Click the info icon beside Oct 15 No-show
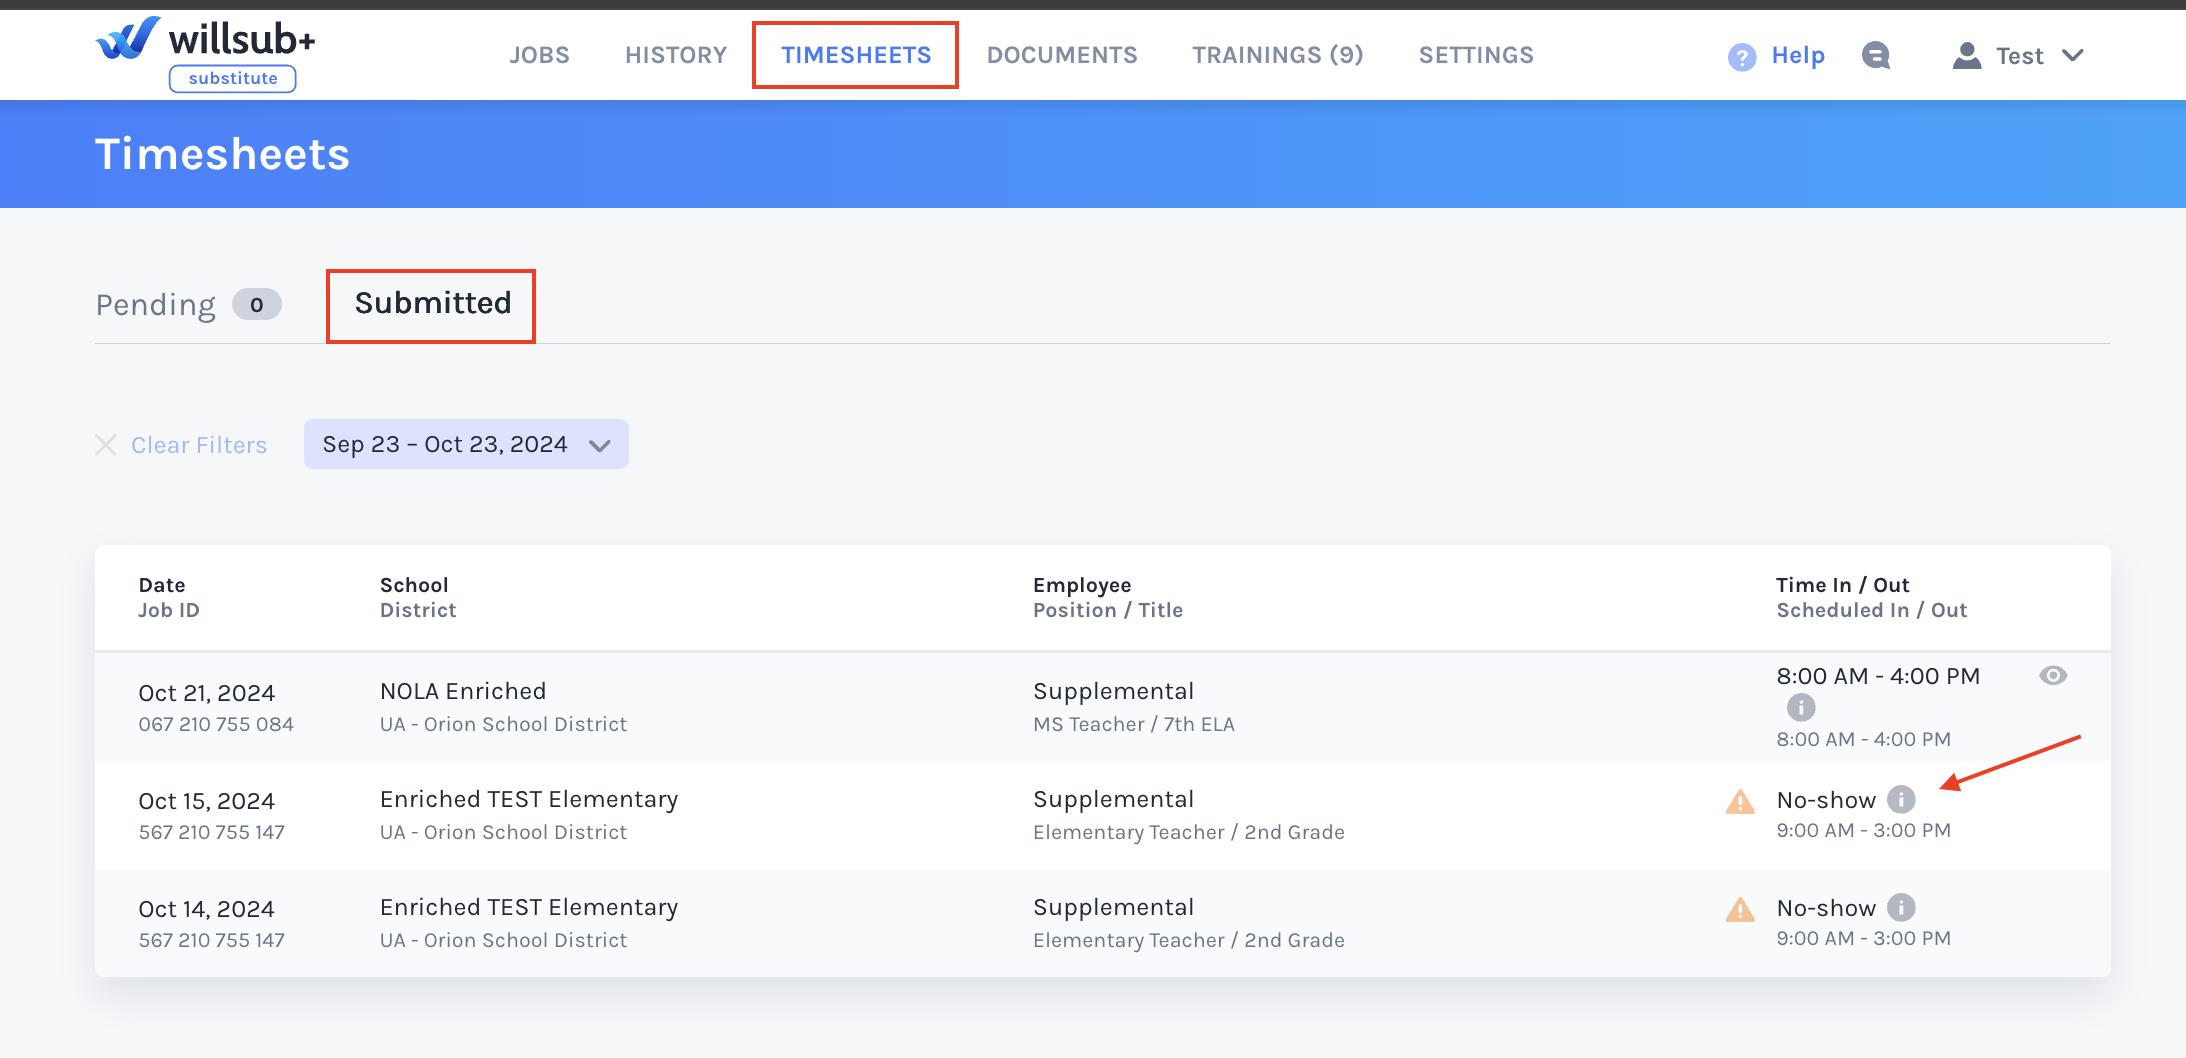 (x=1901, y=799)
